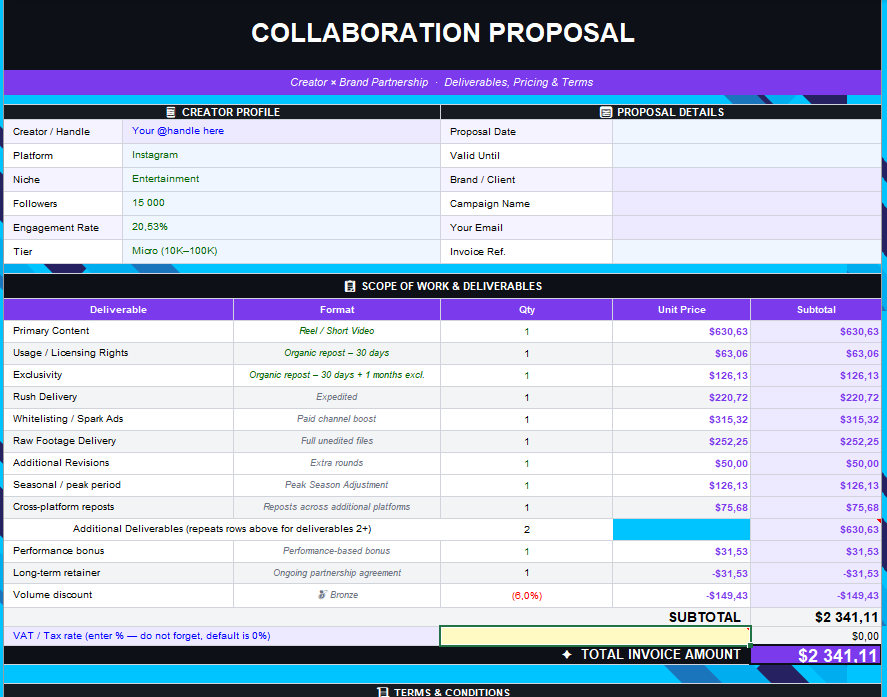This screenshot has width=887, height=697.
Task: Select the 'Organic repost – 30 days' format cell
Action: pyautogui.click(x=337, y=353)
